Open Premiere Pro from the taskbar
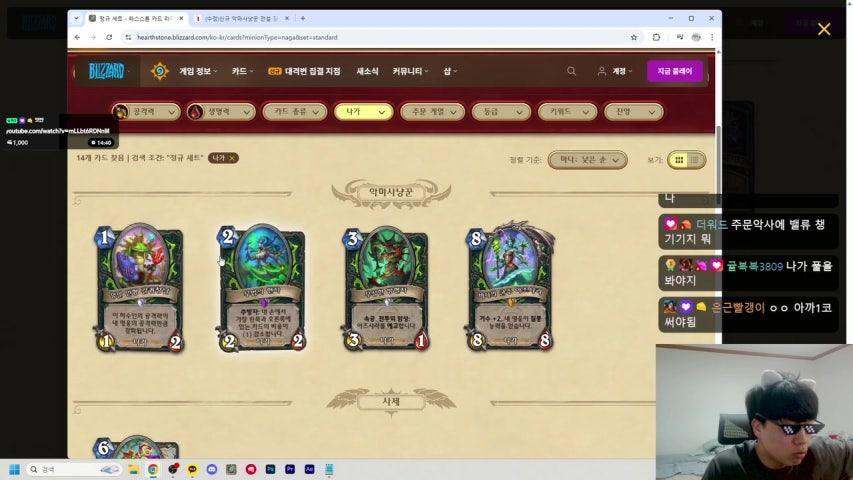853x480 pixels. pyautogui.click(x=290, y=469)
